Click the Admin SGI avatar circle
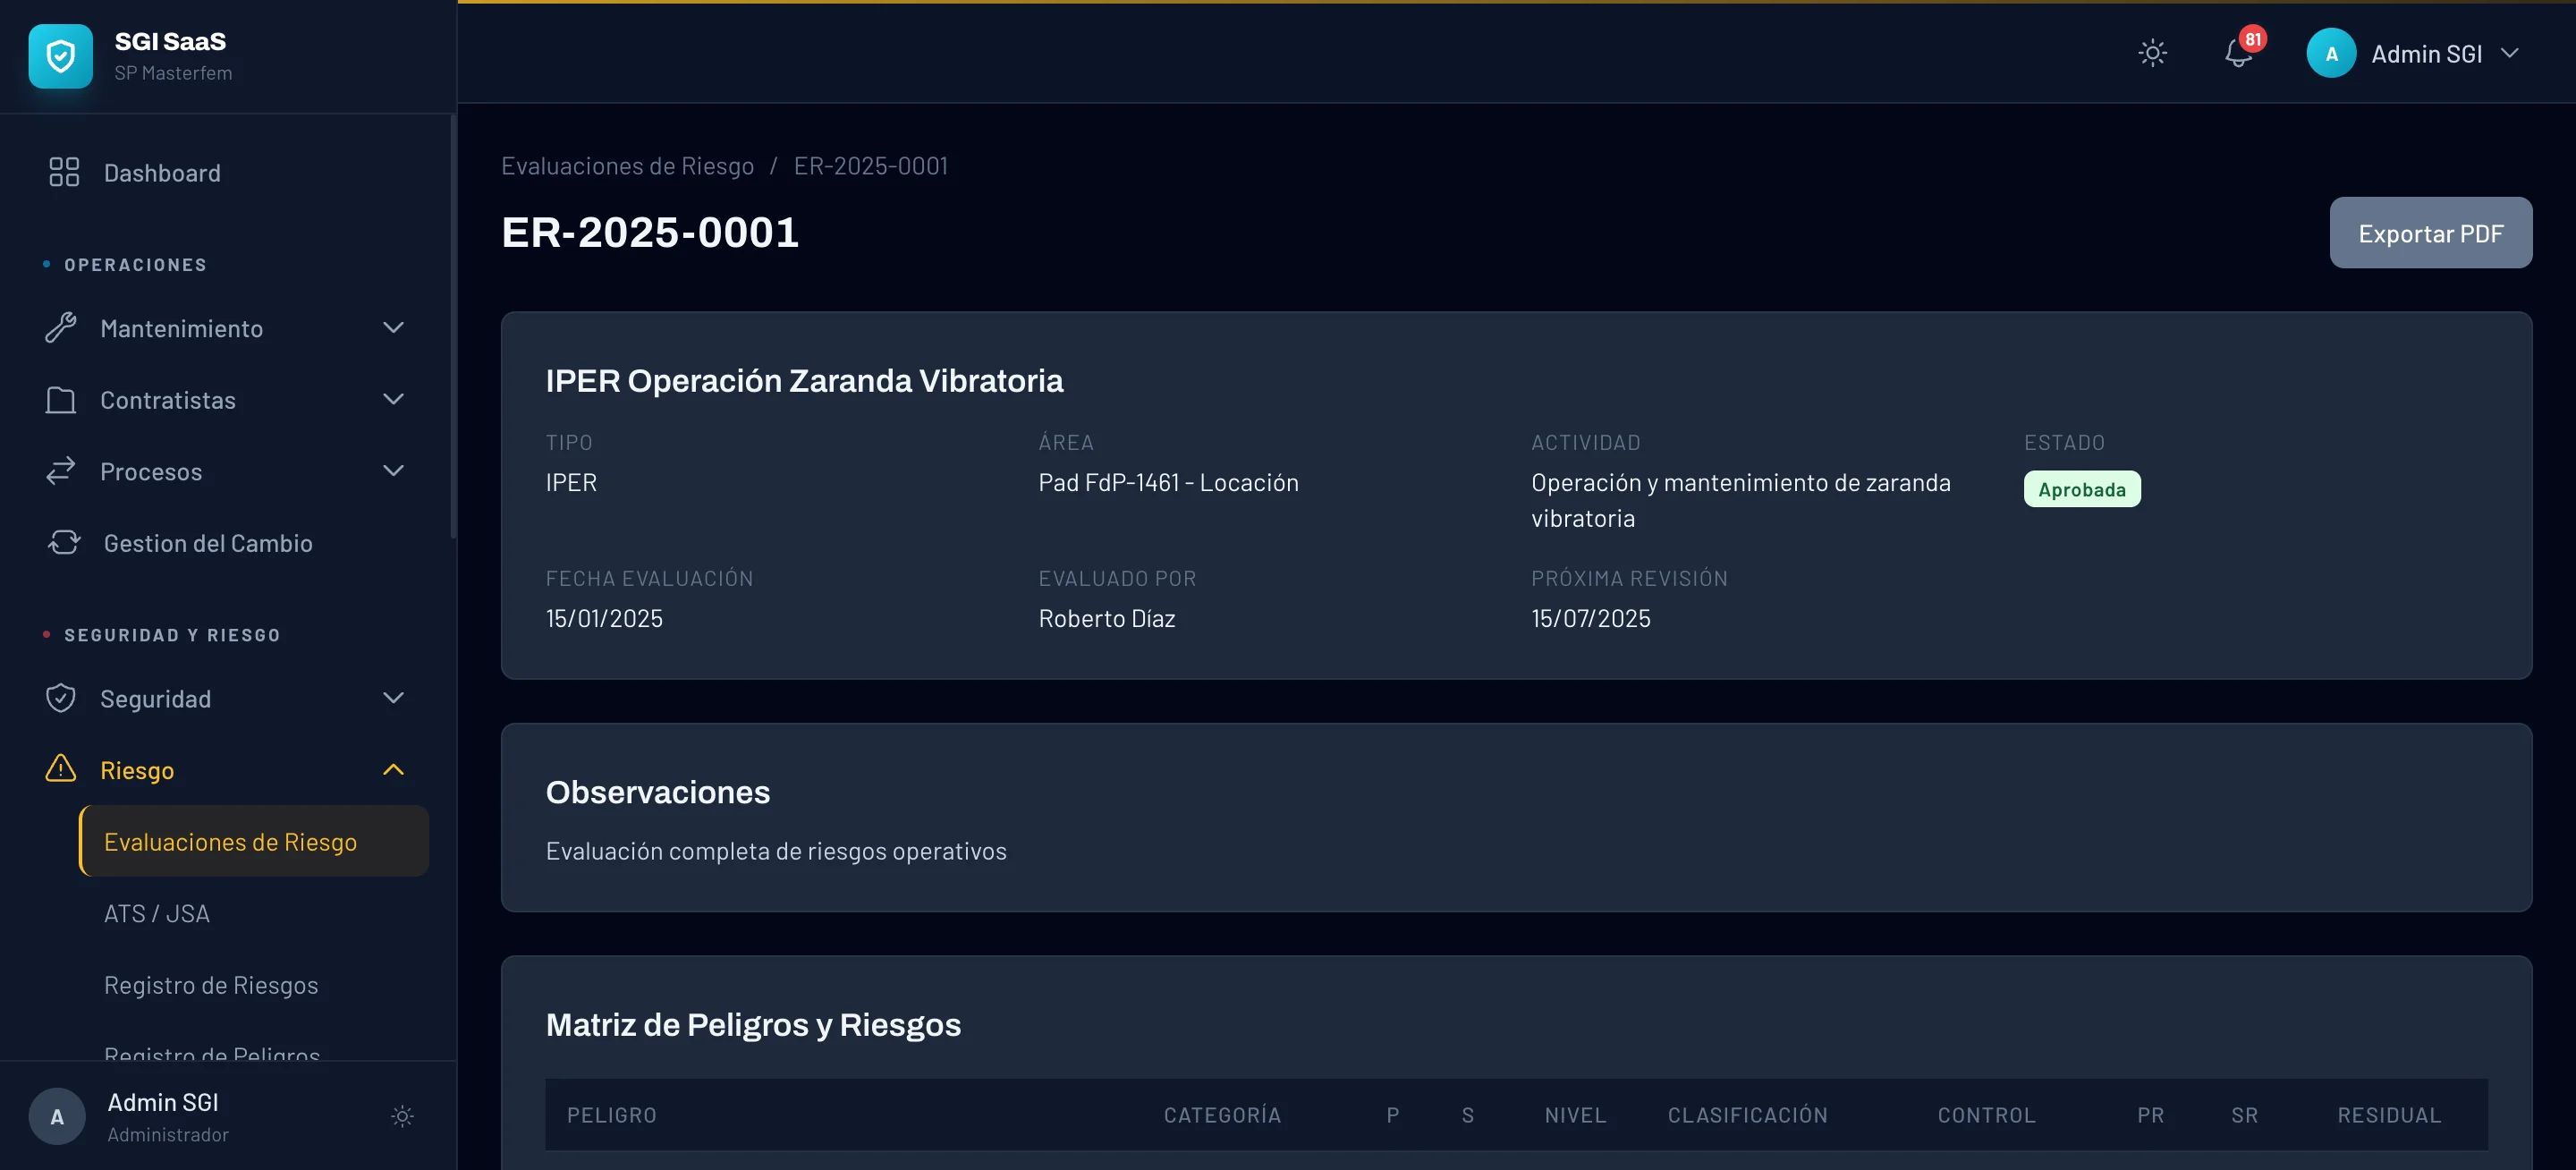 click(x=2330, y=53)
